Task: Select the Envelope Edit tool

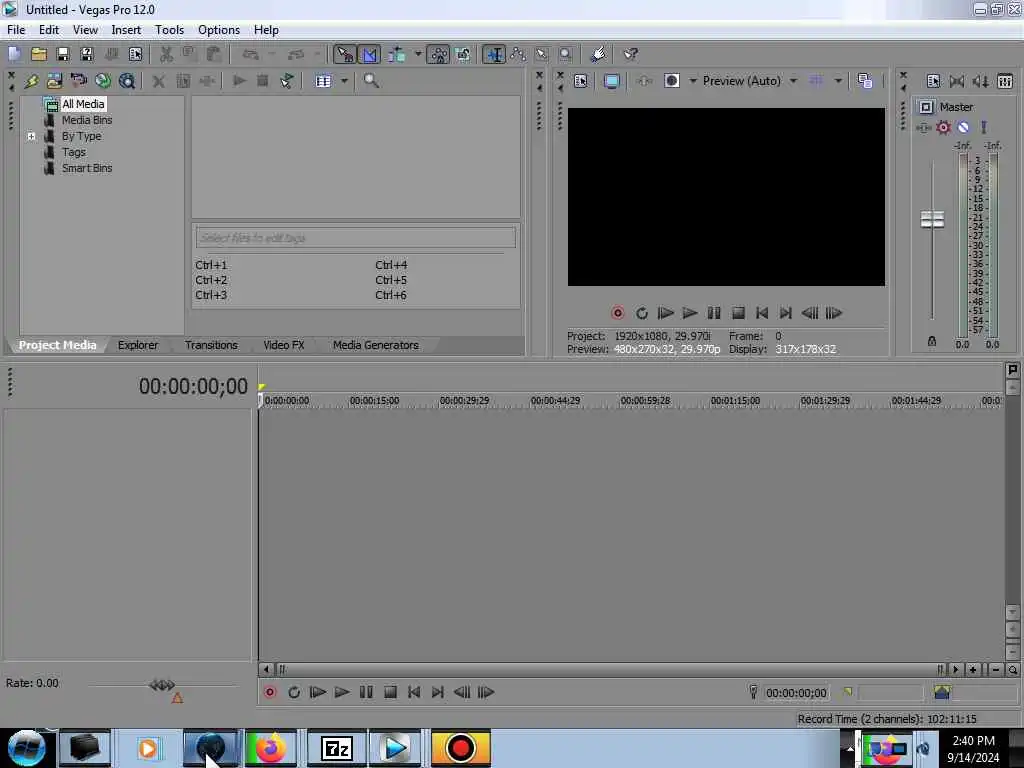Action: point(518,54)
